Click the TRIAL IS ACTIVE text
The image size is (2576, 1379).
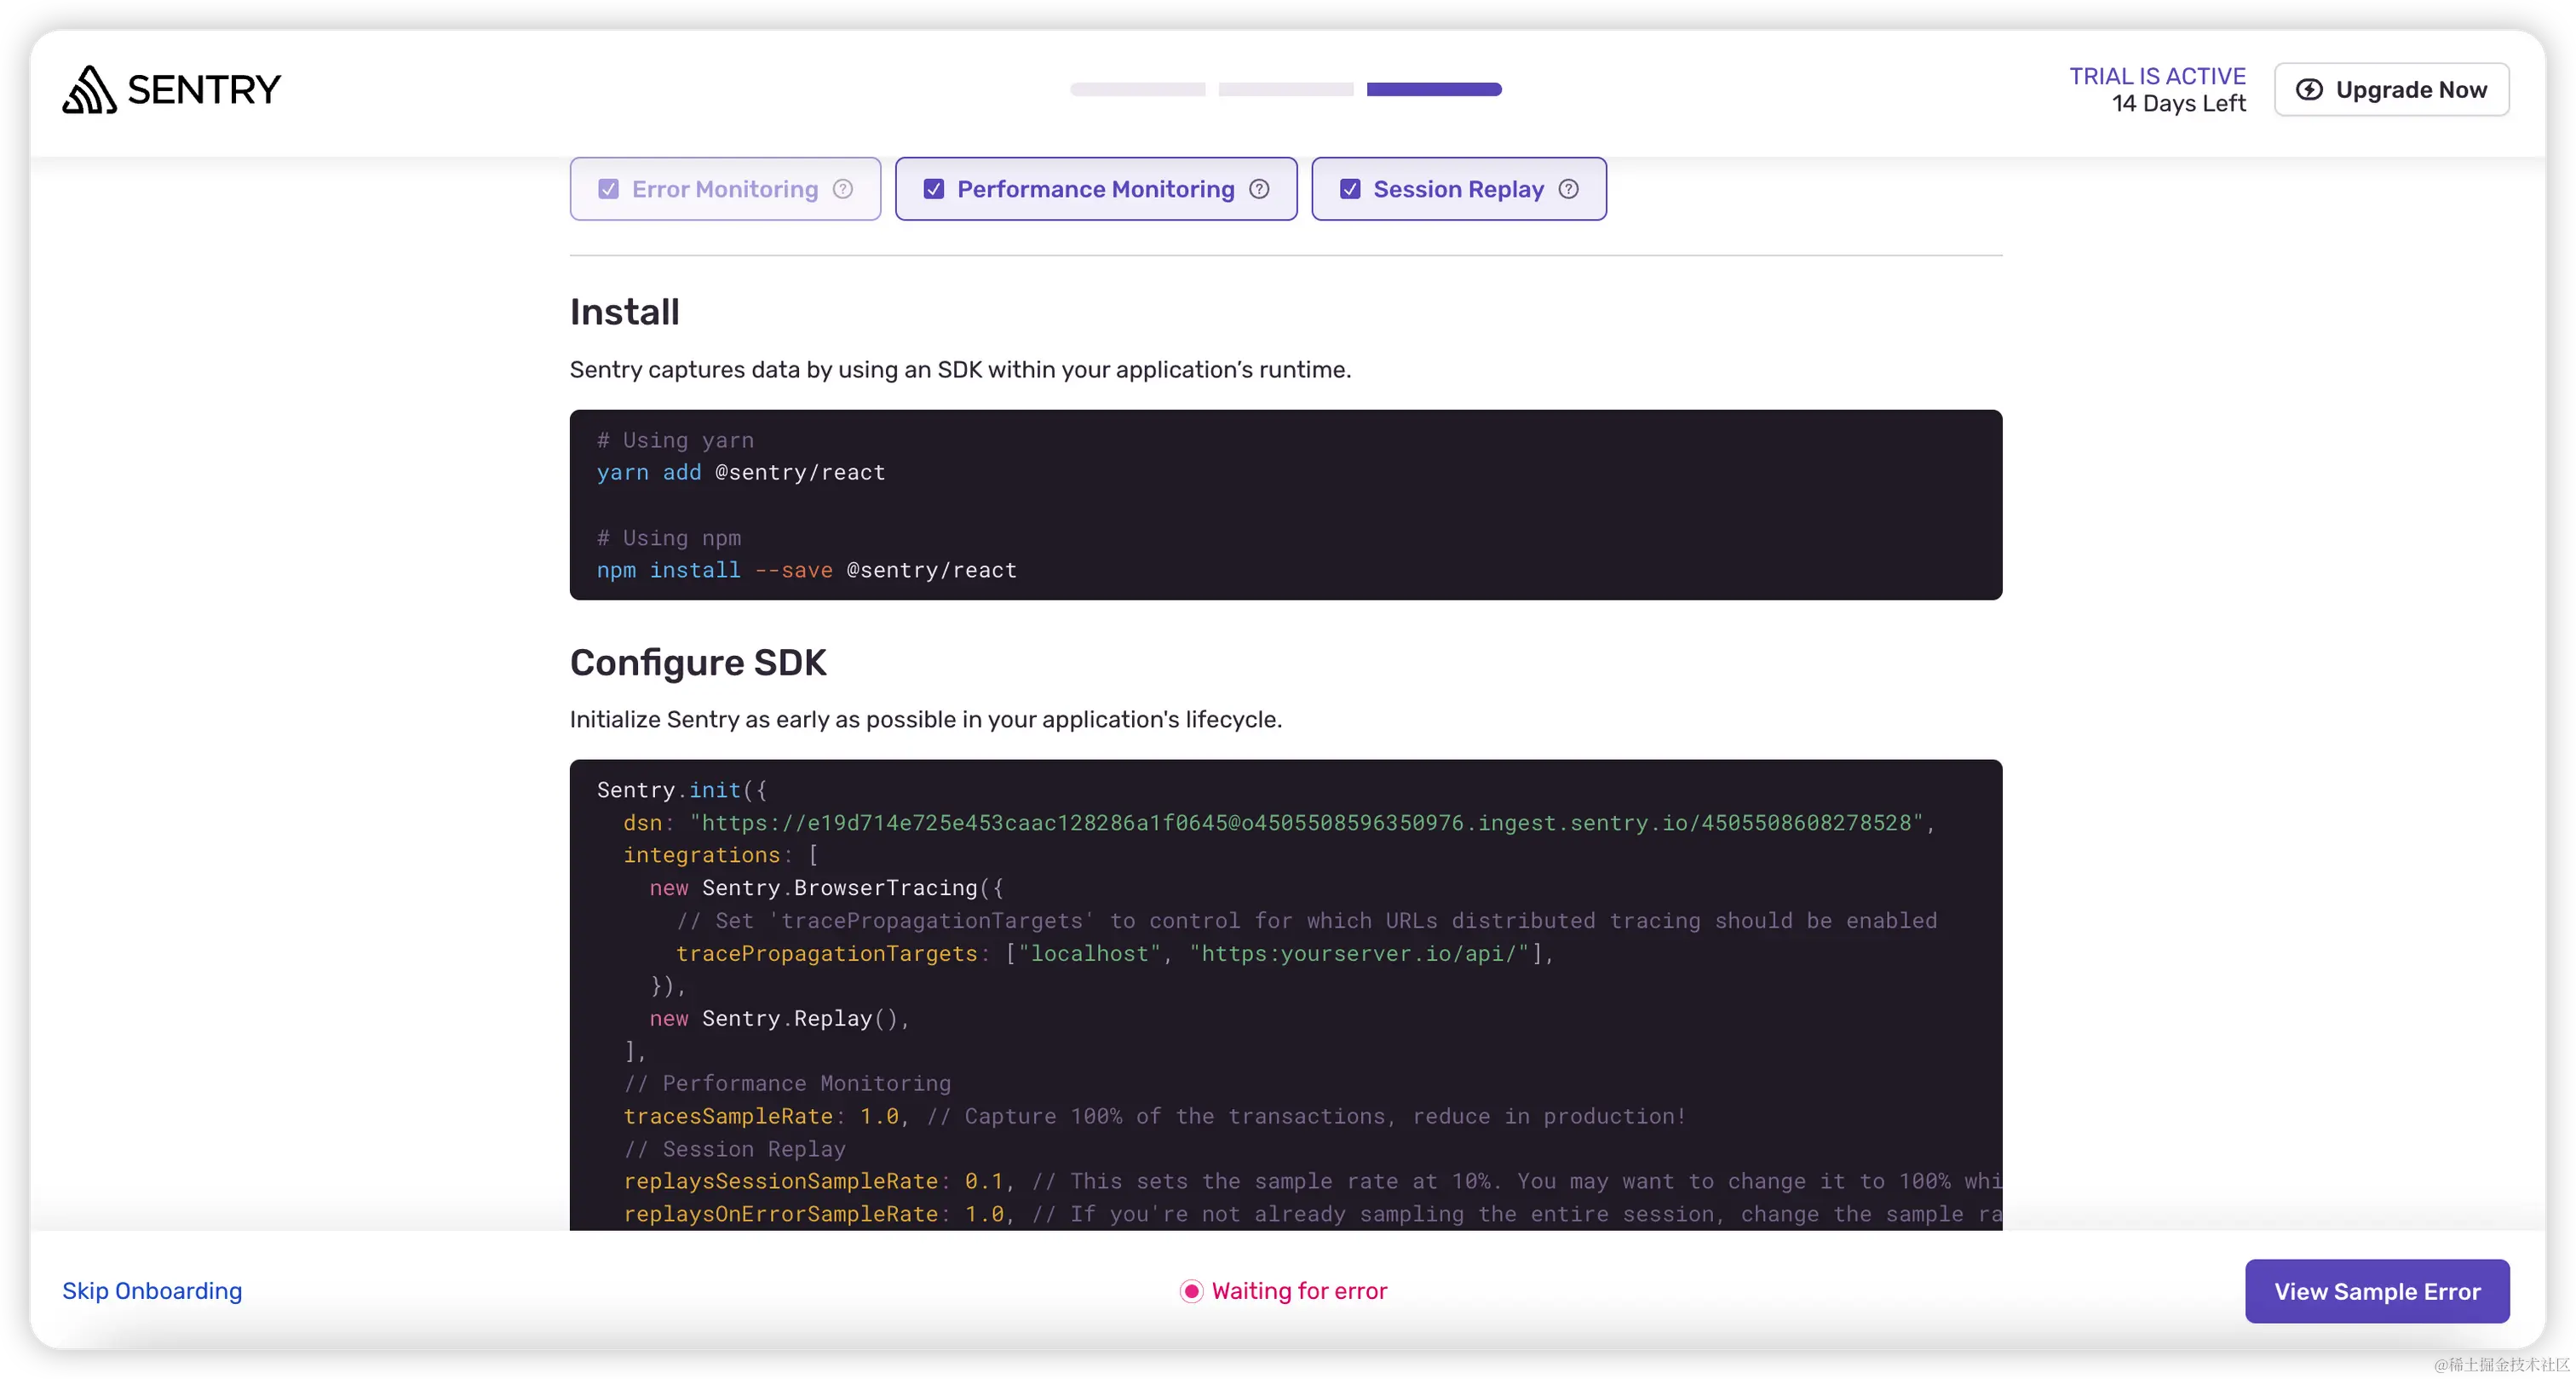(2157, 76)
